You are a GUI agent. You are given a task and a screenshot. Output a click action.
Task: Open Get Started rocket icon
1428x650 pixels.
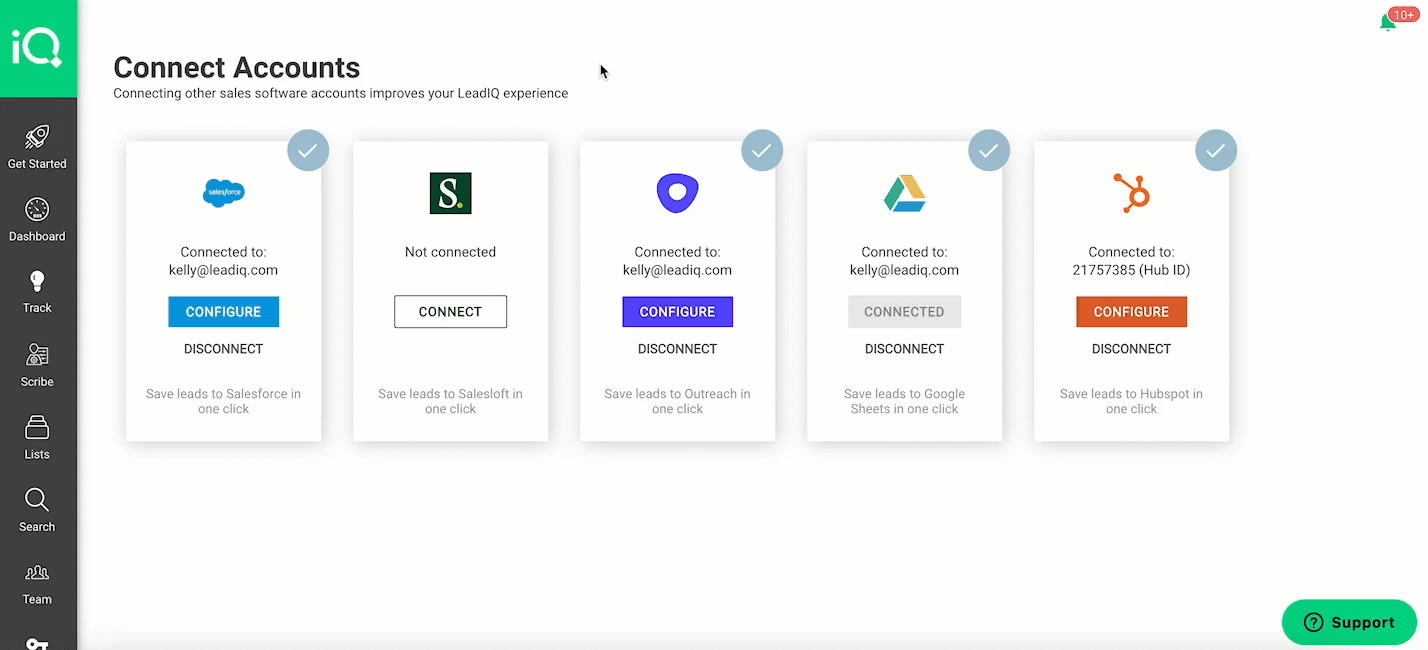pos(37,138)
